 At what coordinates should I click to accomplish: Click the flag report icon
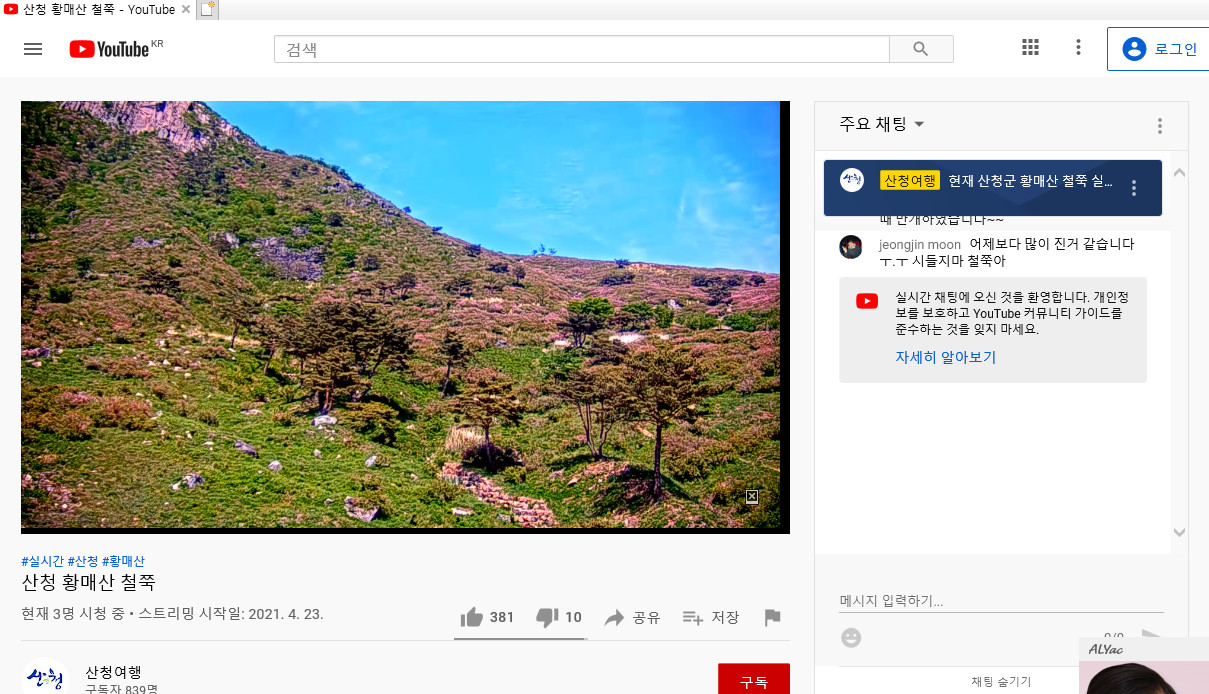click(x=772, y=618)
